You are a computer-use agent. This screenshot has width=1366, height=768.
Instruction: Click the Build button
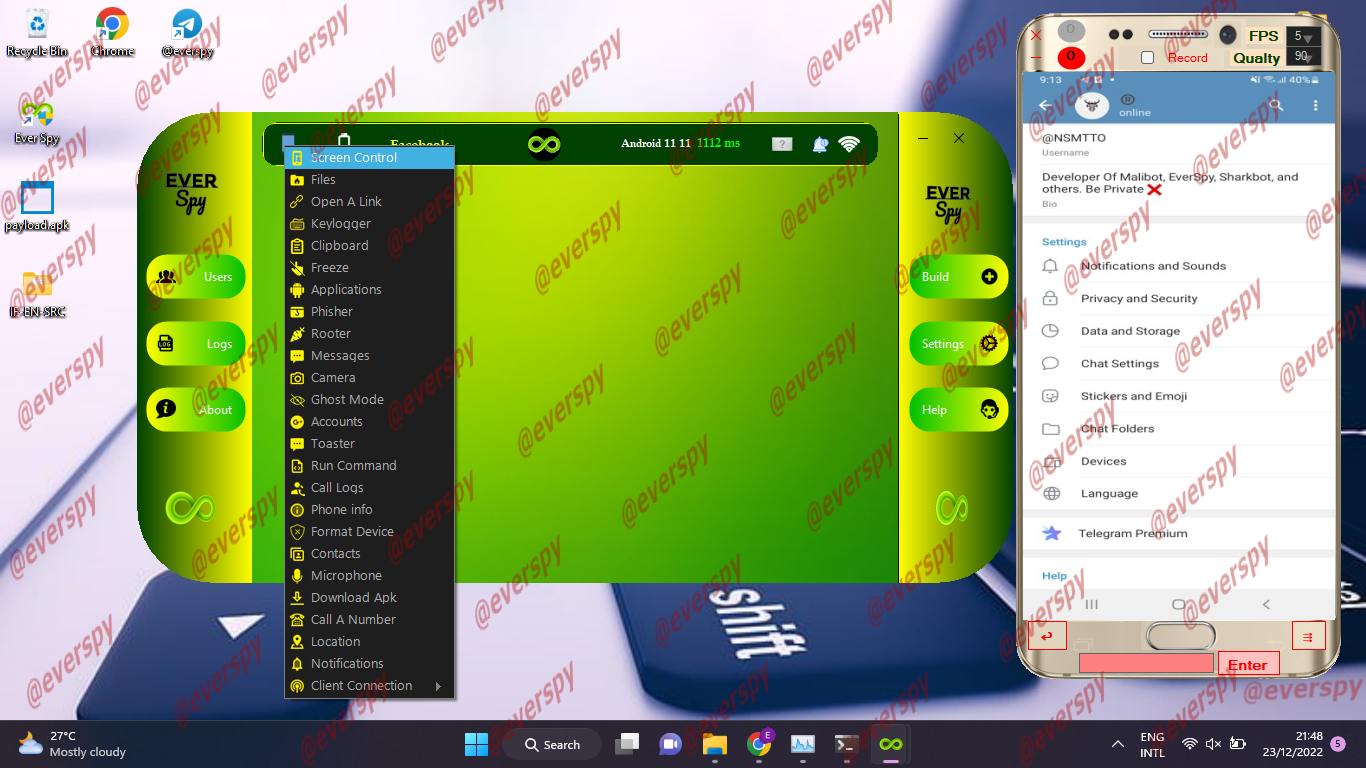tap(959, 277)
